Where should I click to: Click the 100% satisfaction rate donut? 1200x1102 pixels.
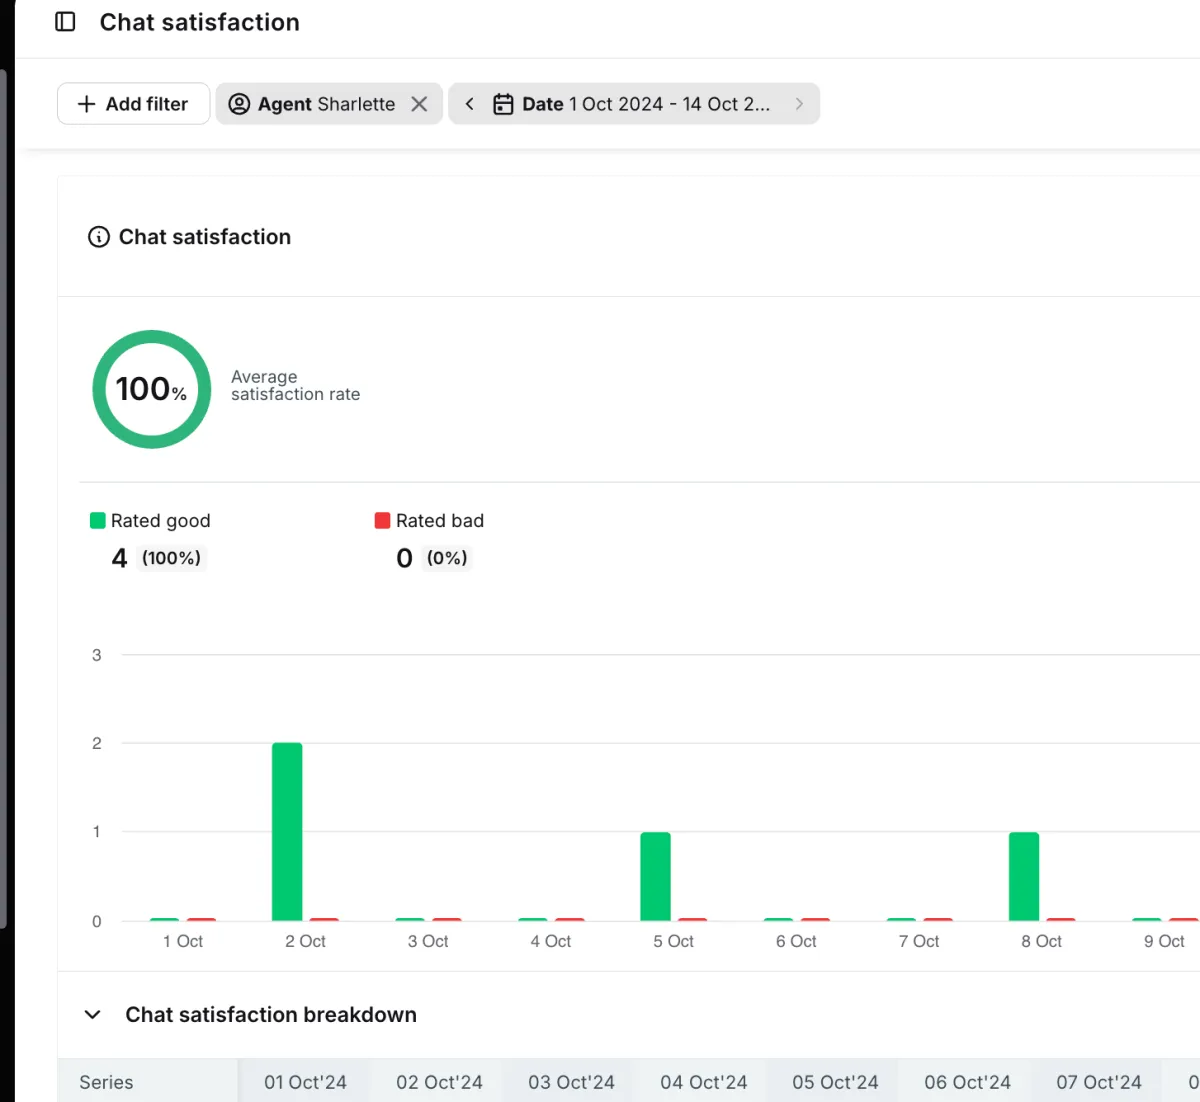152,389
